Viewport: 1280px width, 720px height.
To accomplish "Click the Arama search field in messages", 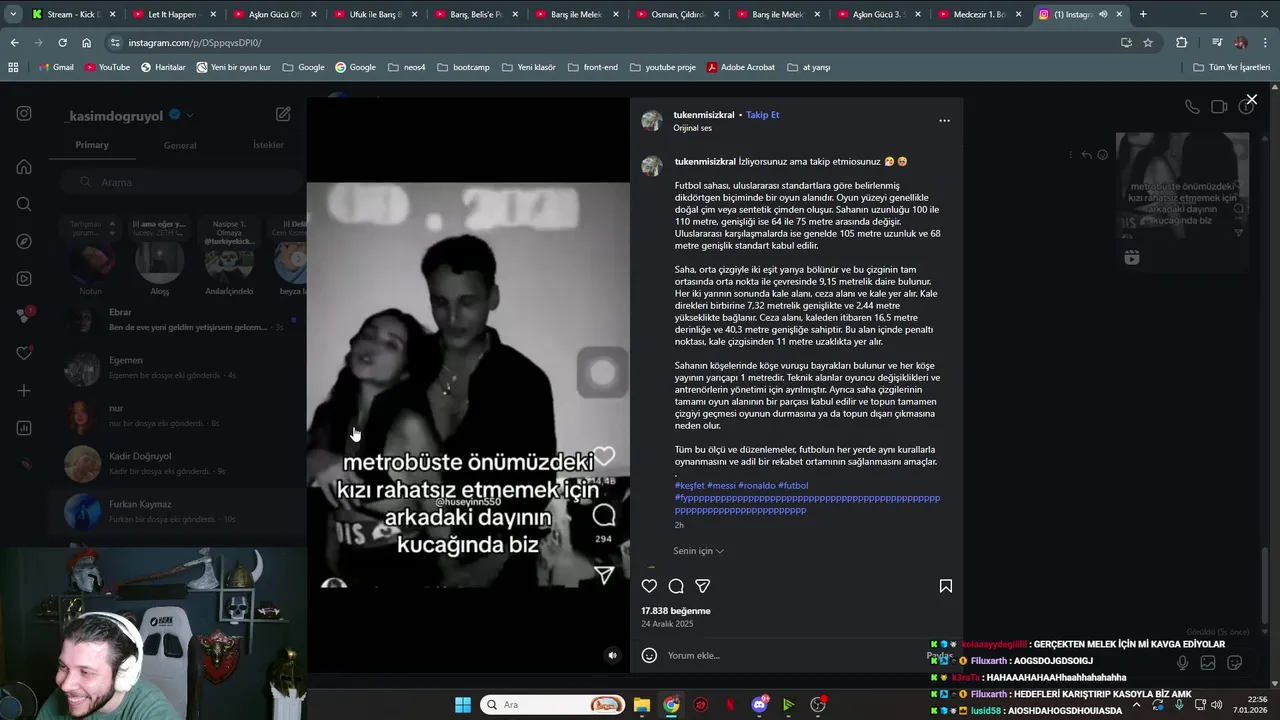I will click(x=180, y=182).
